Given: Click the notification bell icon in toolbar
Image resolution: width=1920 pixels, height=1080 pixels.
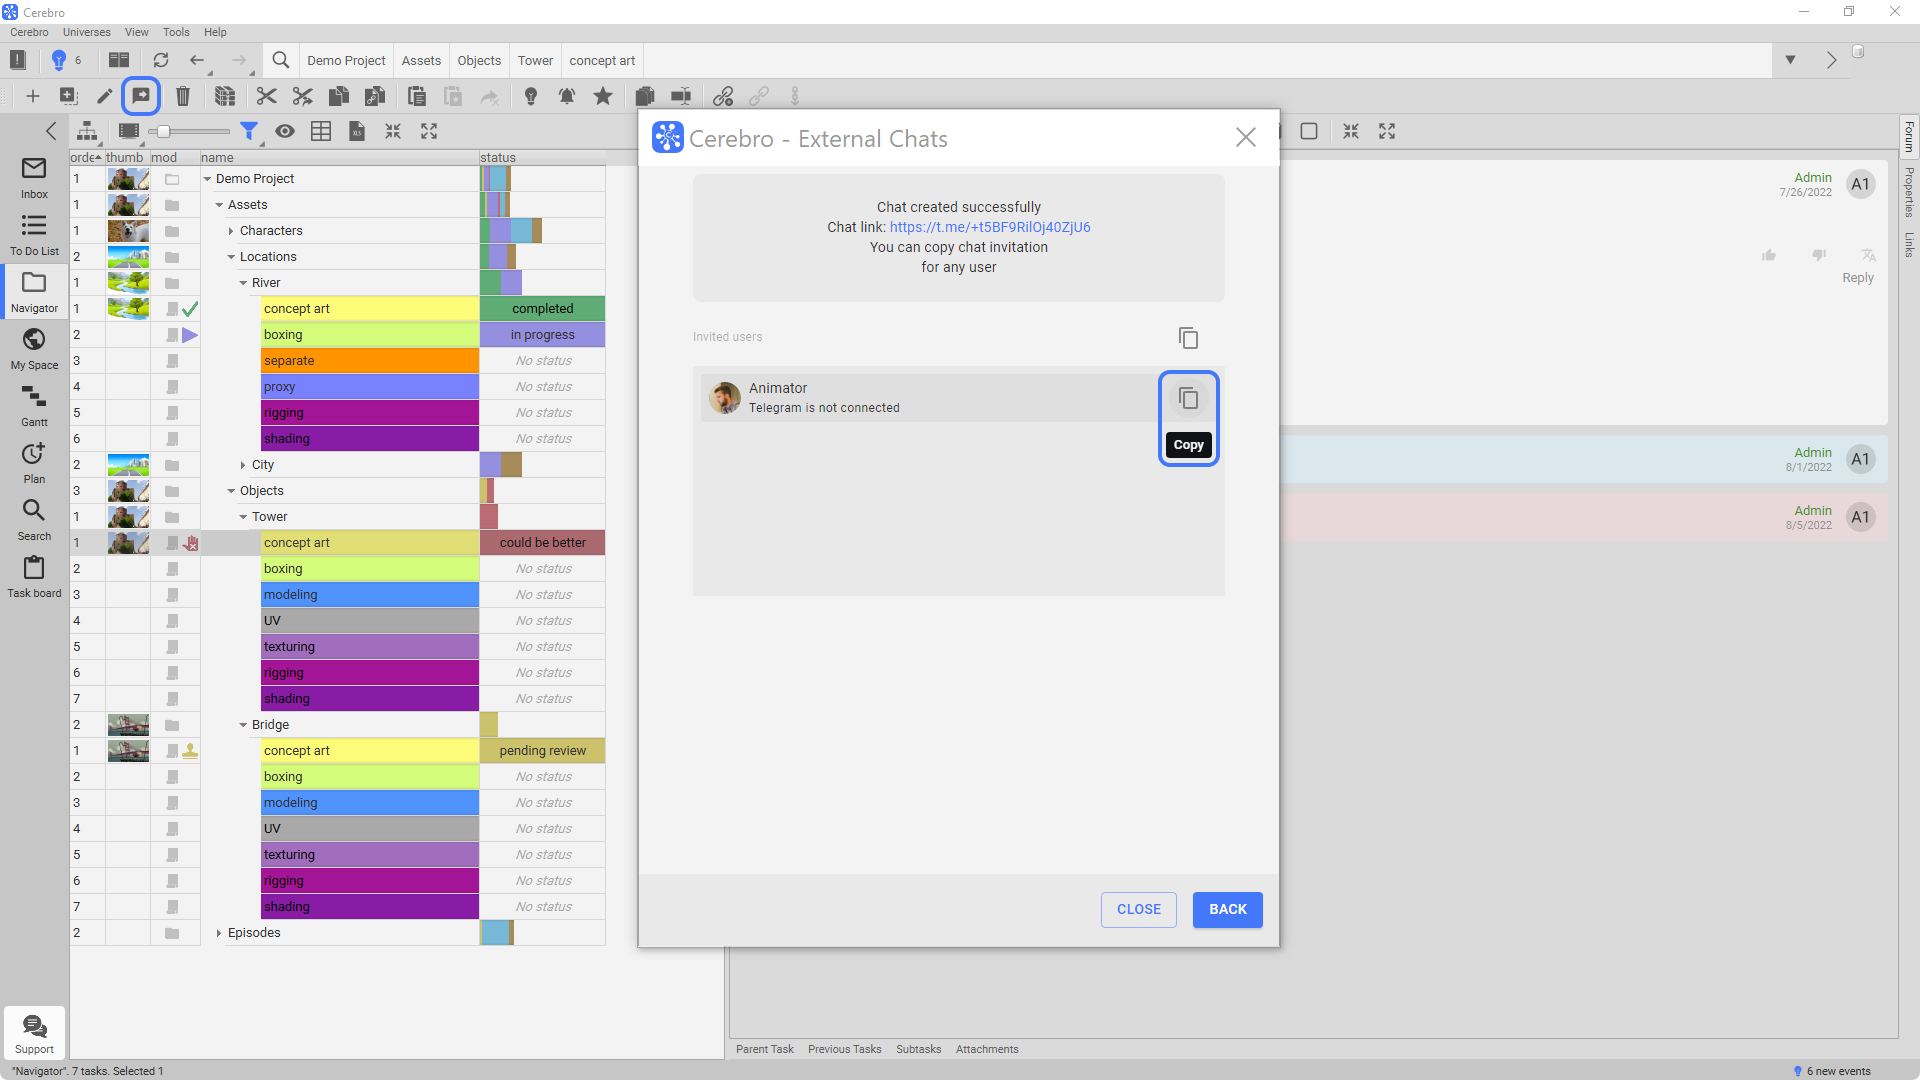Looking at the screenshot, I should click(x=567, y=96).
